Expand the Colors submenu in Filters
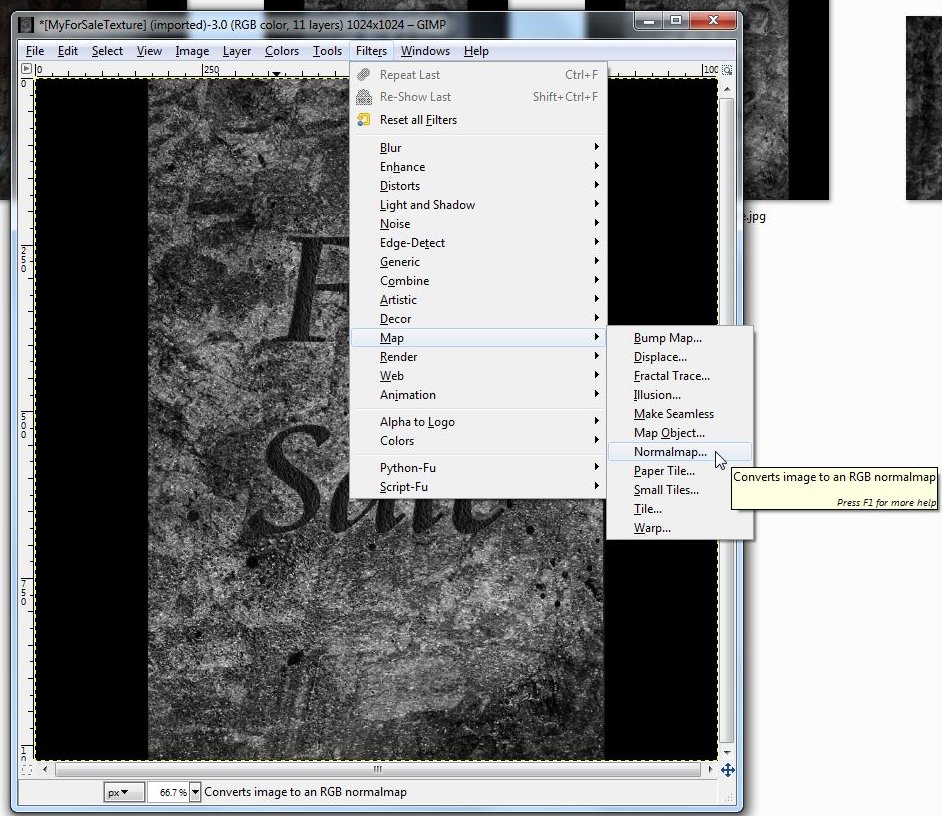This screenshot has width=942, height=816. [x=478, y=441]
